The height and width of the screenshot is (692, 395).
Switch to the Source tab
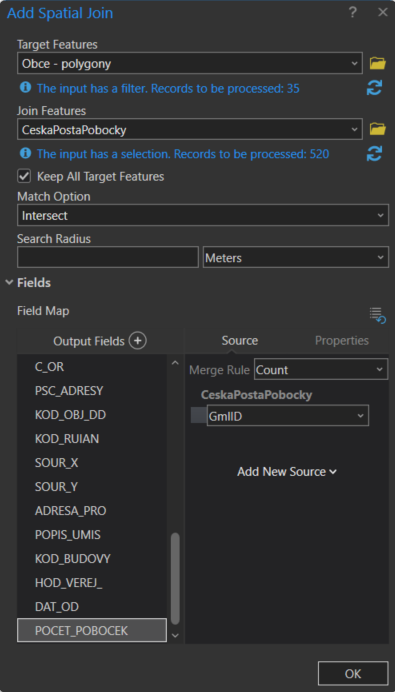(x=240, y=341)
